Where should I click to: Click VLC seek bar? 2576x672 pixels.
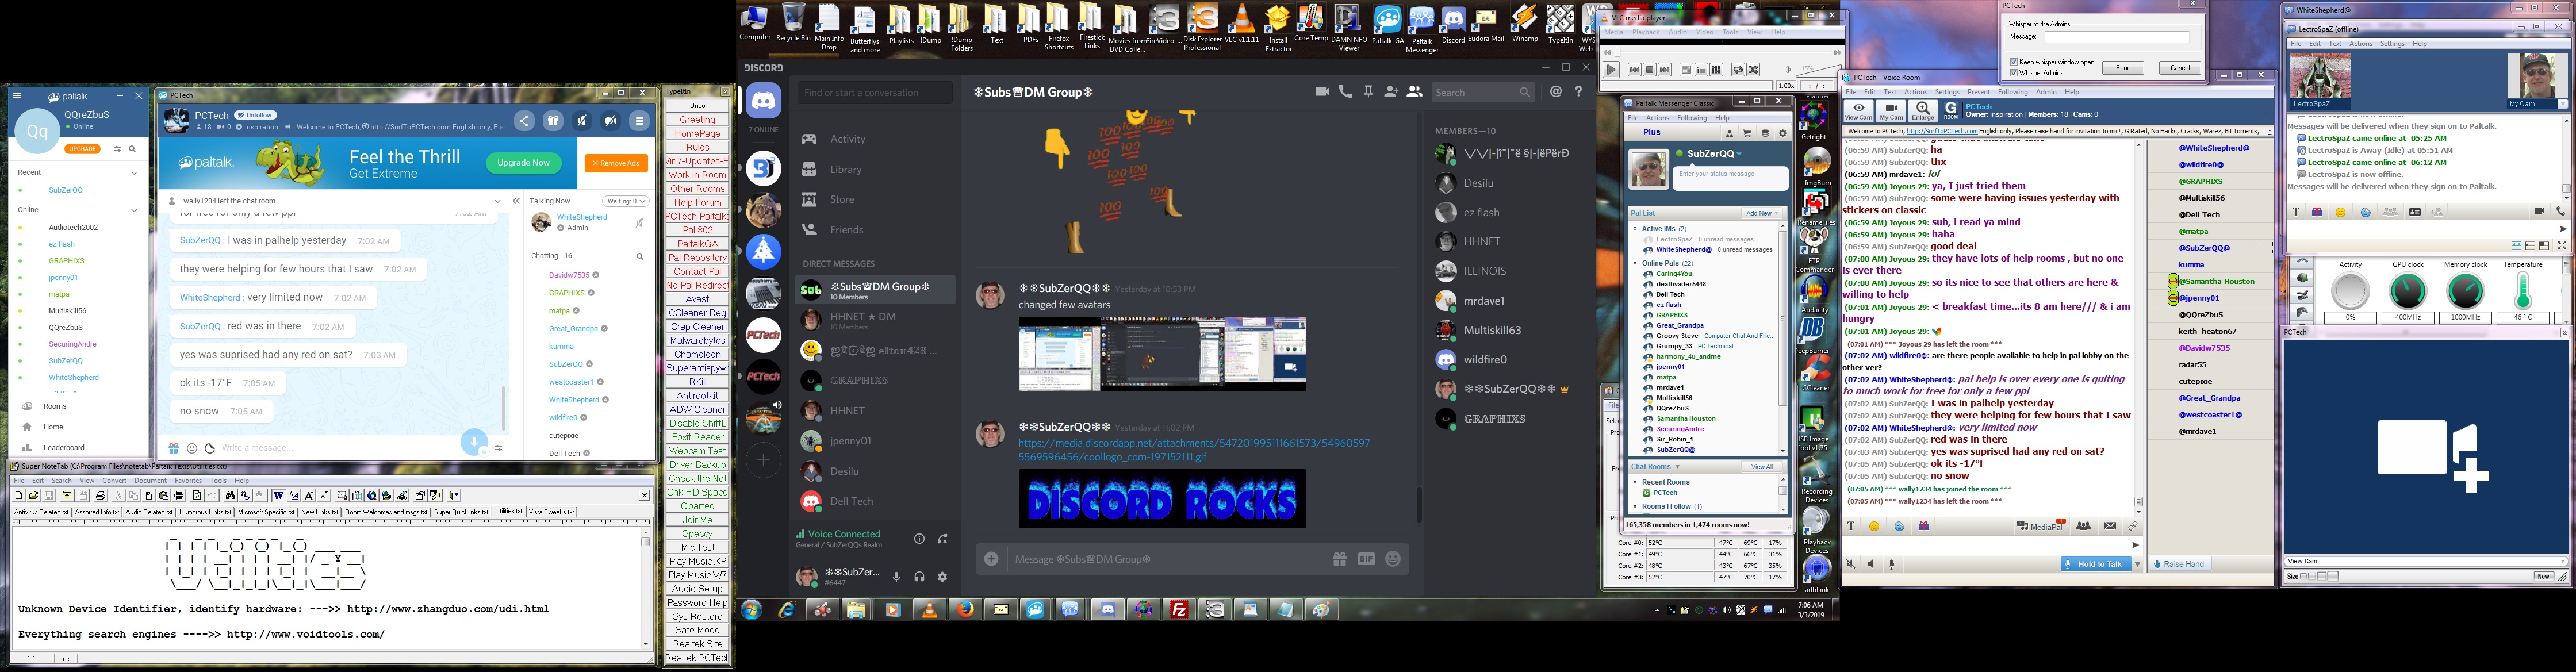(x=1721, y=52)
